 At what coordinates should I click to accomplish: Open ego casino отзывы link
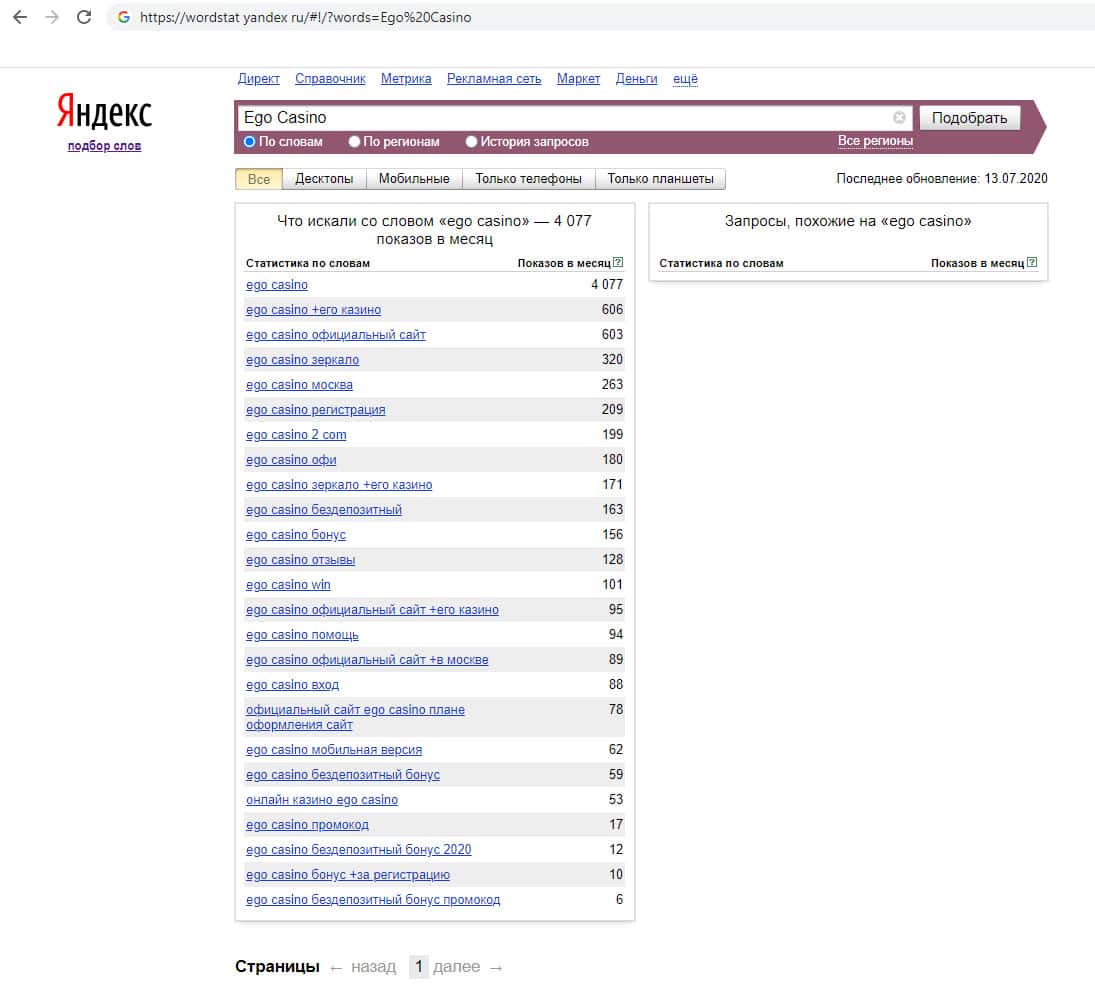coord(300,560)
